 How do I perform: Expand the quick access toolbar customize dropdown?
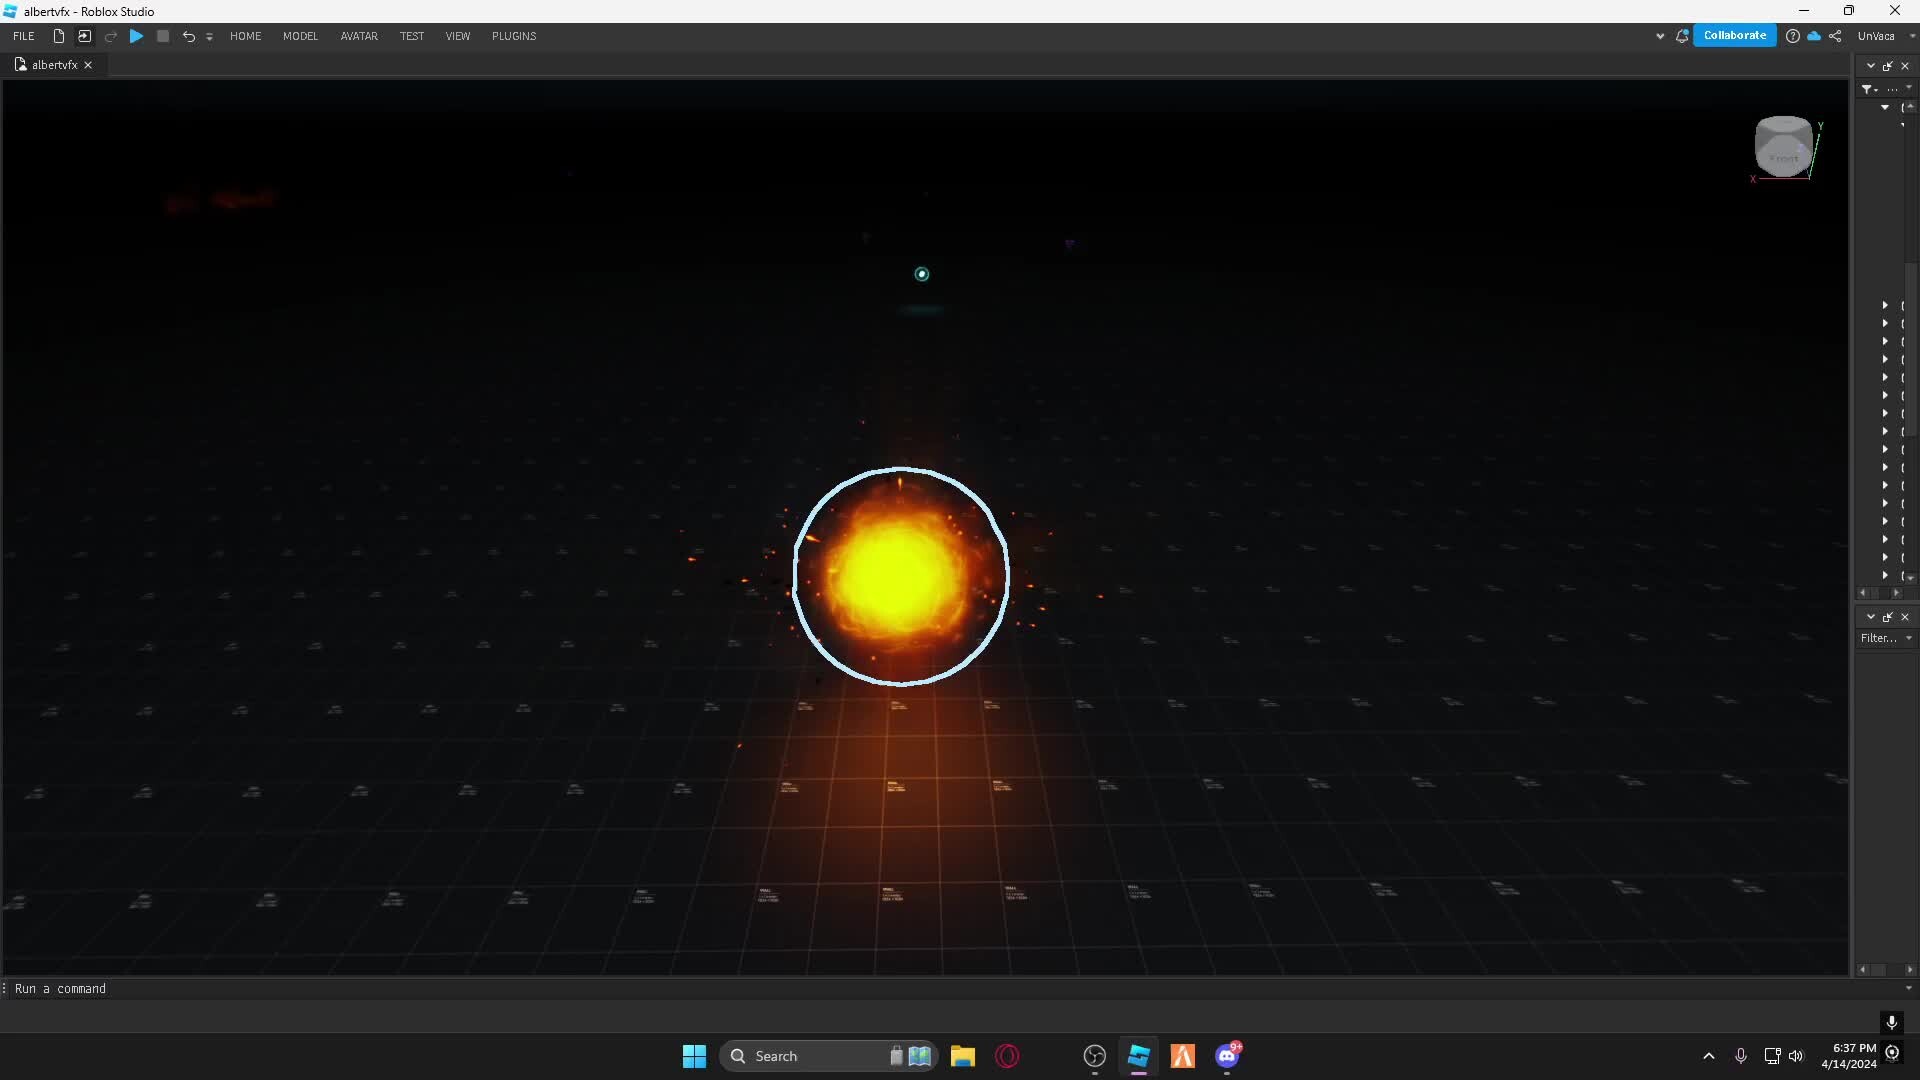pyautogui.click(x=209, y=37)
